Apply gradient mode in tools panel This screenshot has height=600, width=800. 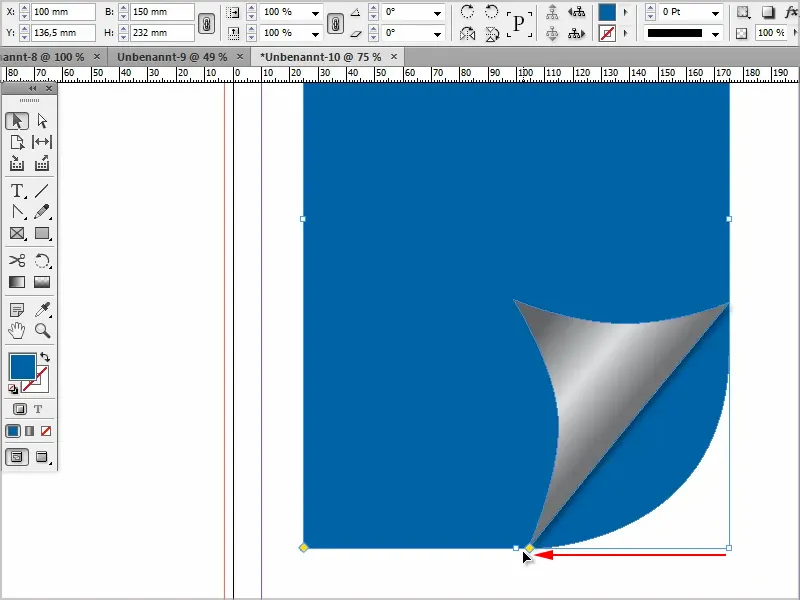(30, 431)
